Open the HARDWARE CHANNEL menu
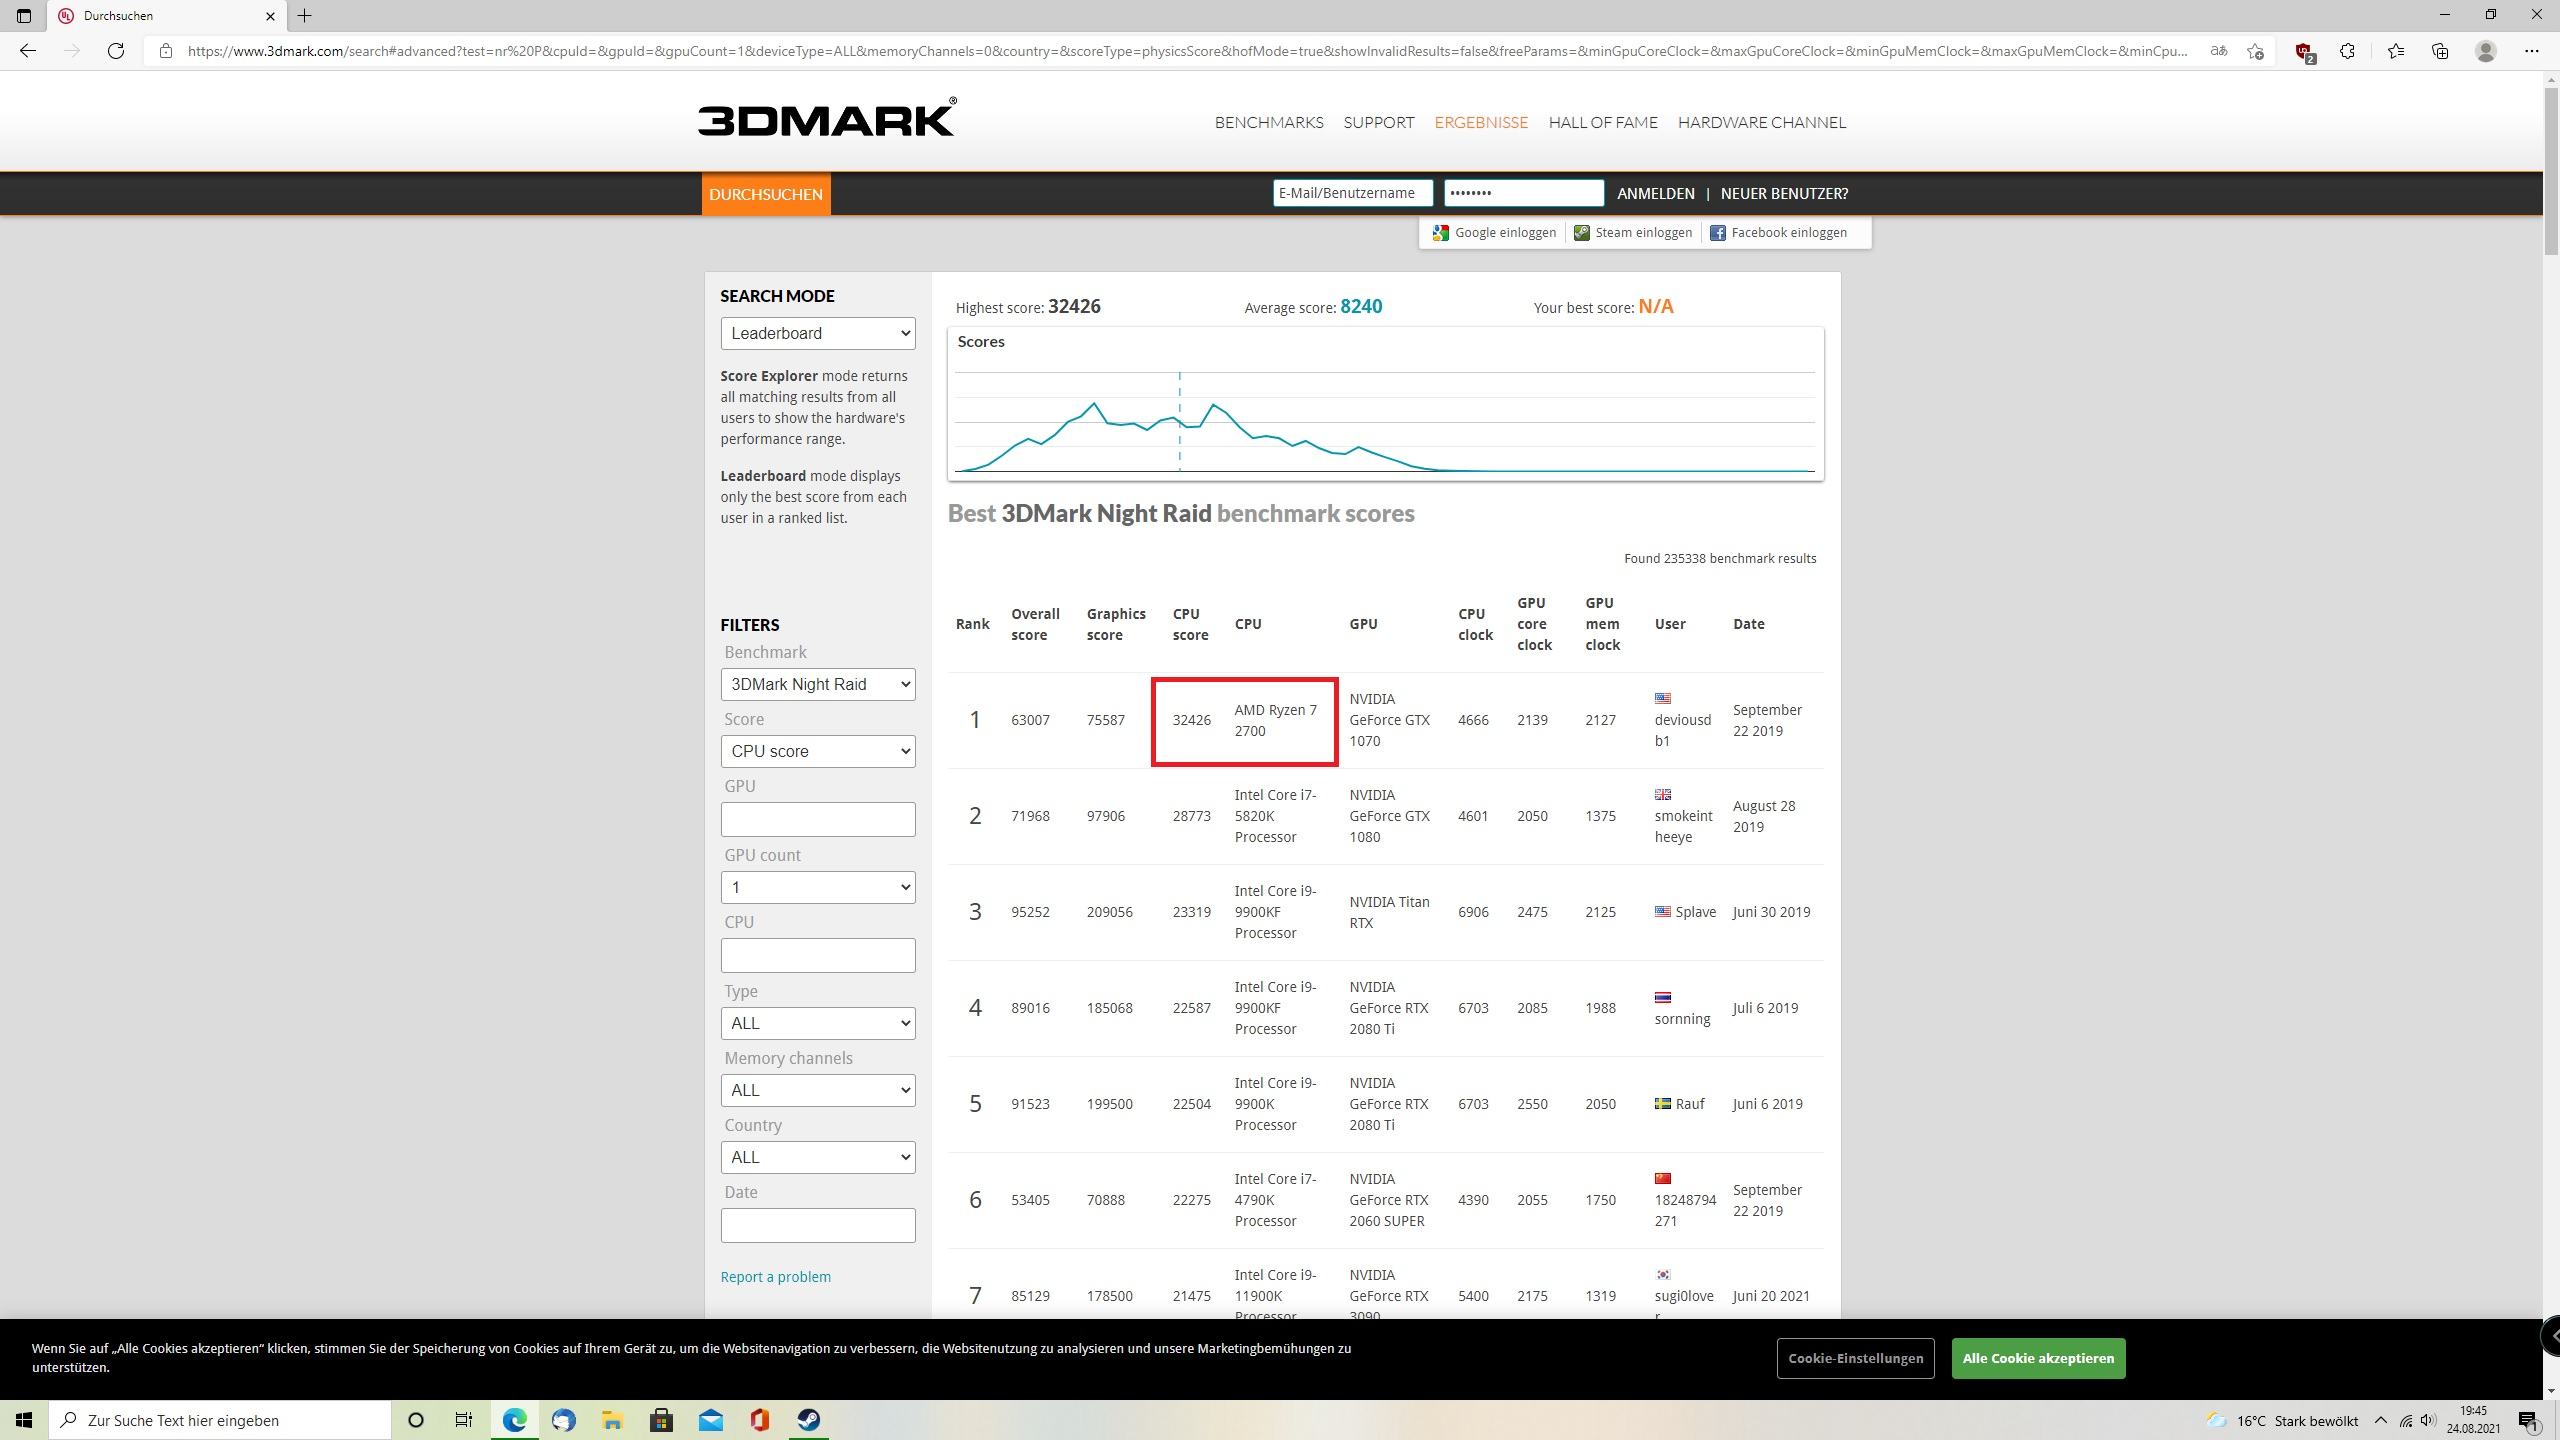Screen dimensions: 2560x1440 pyautogui.click(x=1762, y=122)
